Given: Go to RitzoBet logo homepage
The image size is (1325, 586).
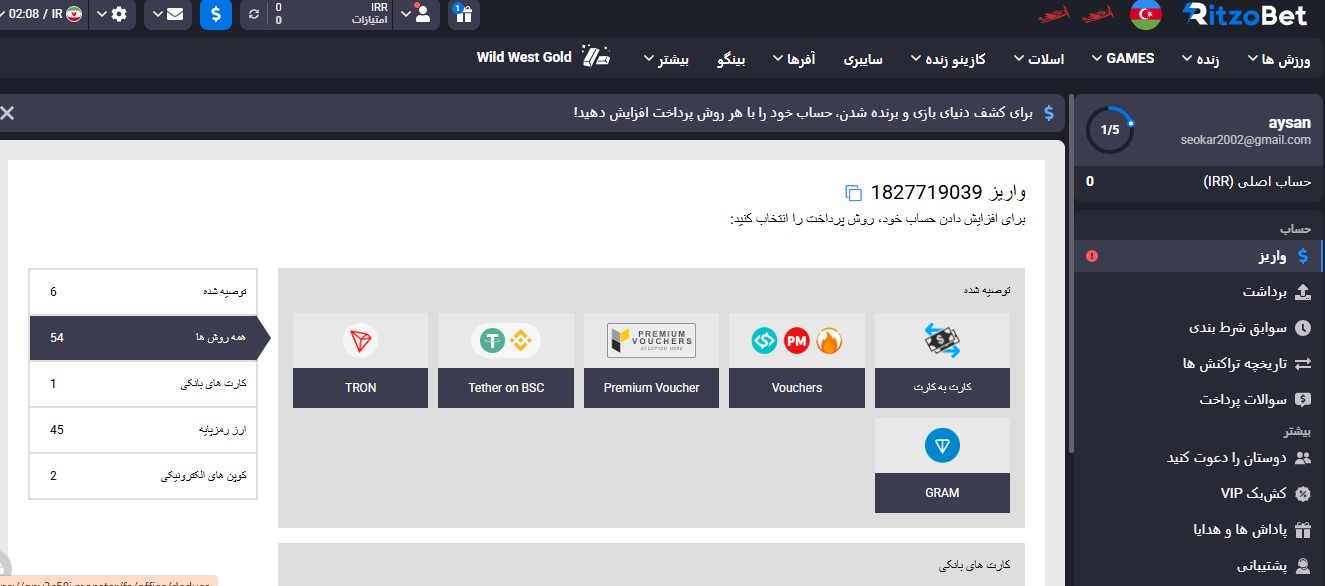Looking at the screenshot, I should pos(1246,14).
